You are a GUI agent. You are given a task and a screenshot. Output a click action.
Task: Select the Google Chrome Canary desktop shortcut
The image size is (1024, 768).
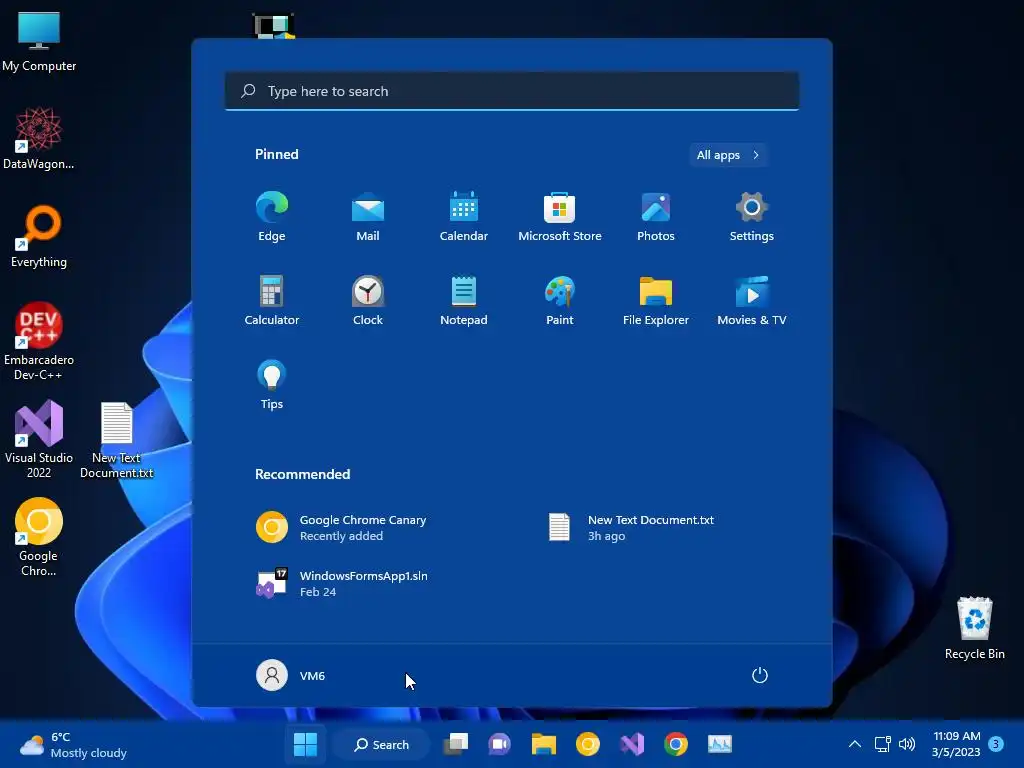[39, 537]
